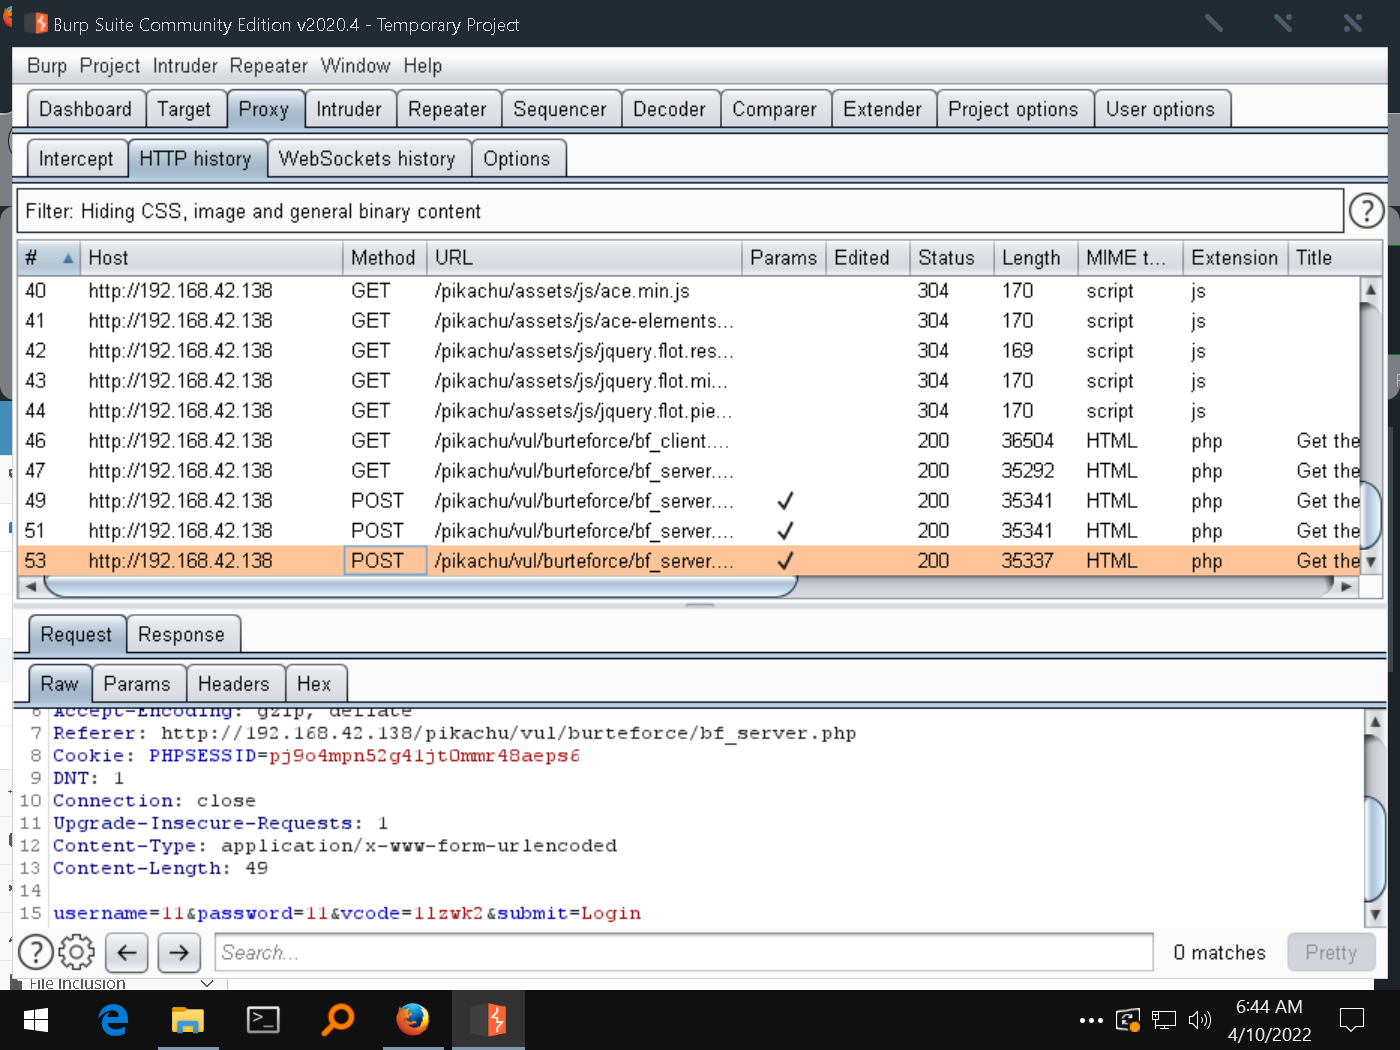Open the message editor help icon

pos(36,952)
